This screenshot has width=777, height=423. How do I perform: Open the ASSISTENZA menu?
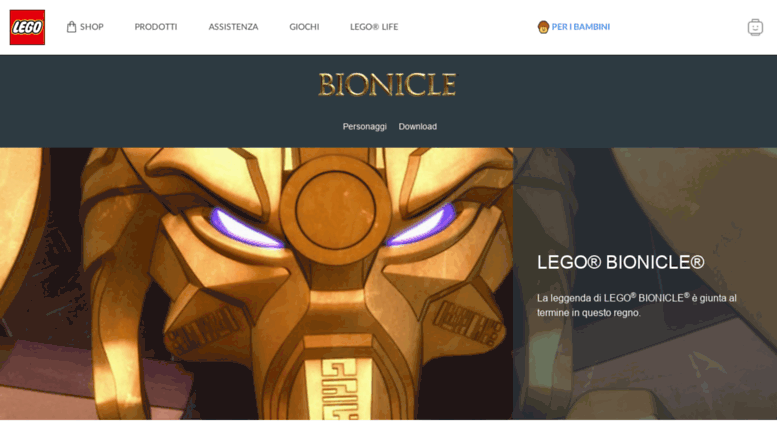pos(233,27)
